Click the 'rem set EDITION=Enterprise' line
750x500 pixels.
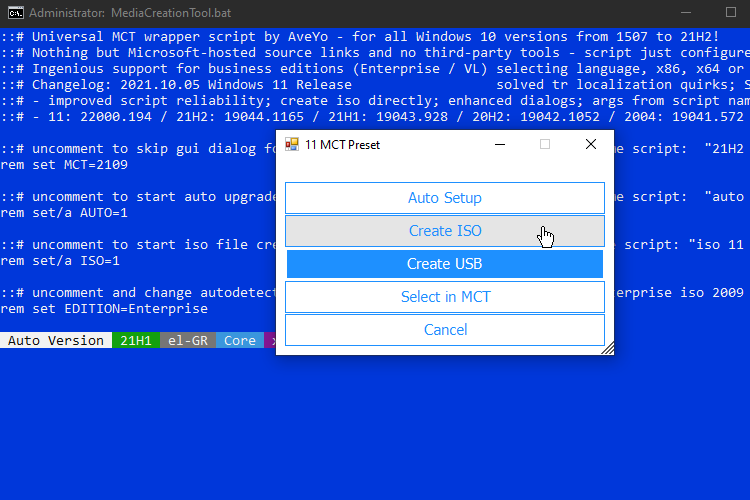point(104,309)
